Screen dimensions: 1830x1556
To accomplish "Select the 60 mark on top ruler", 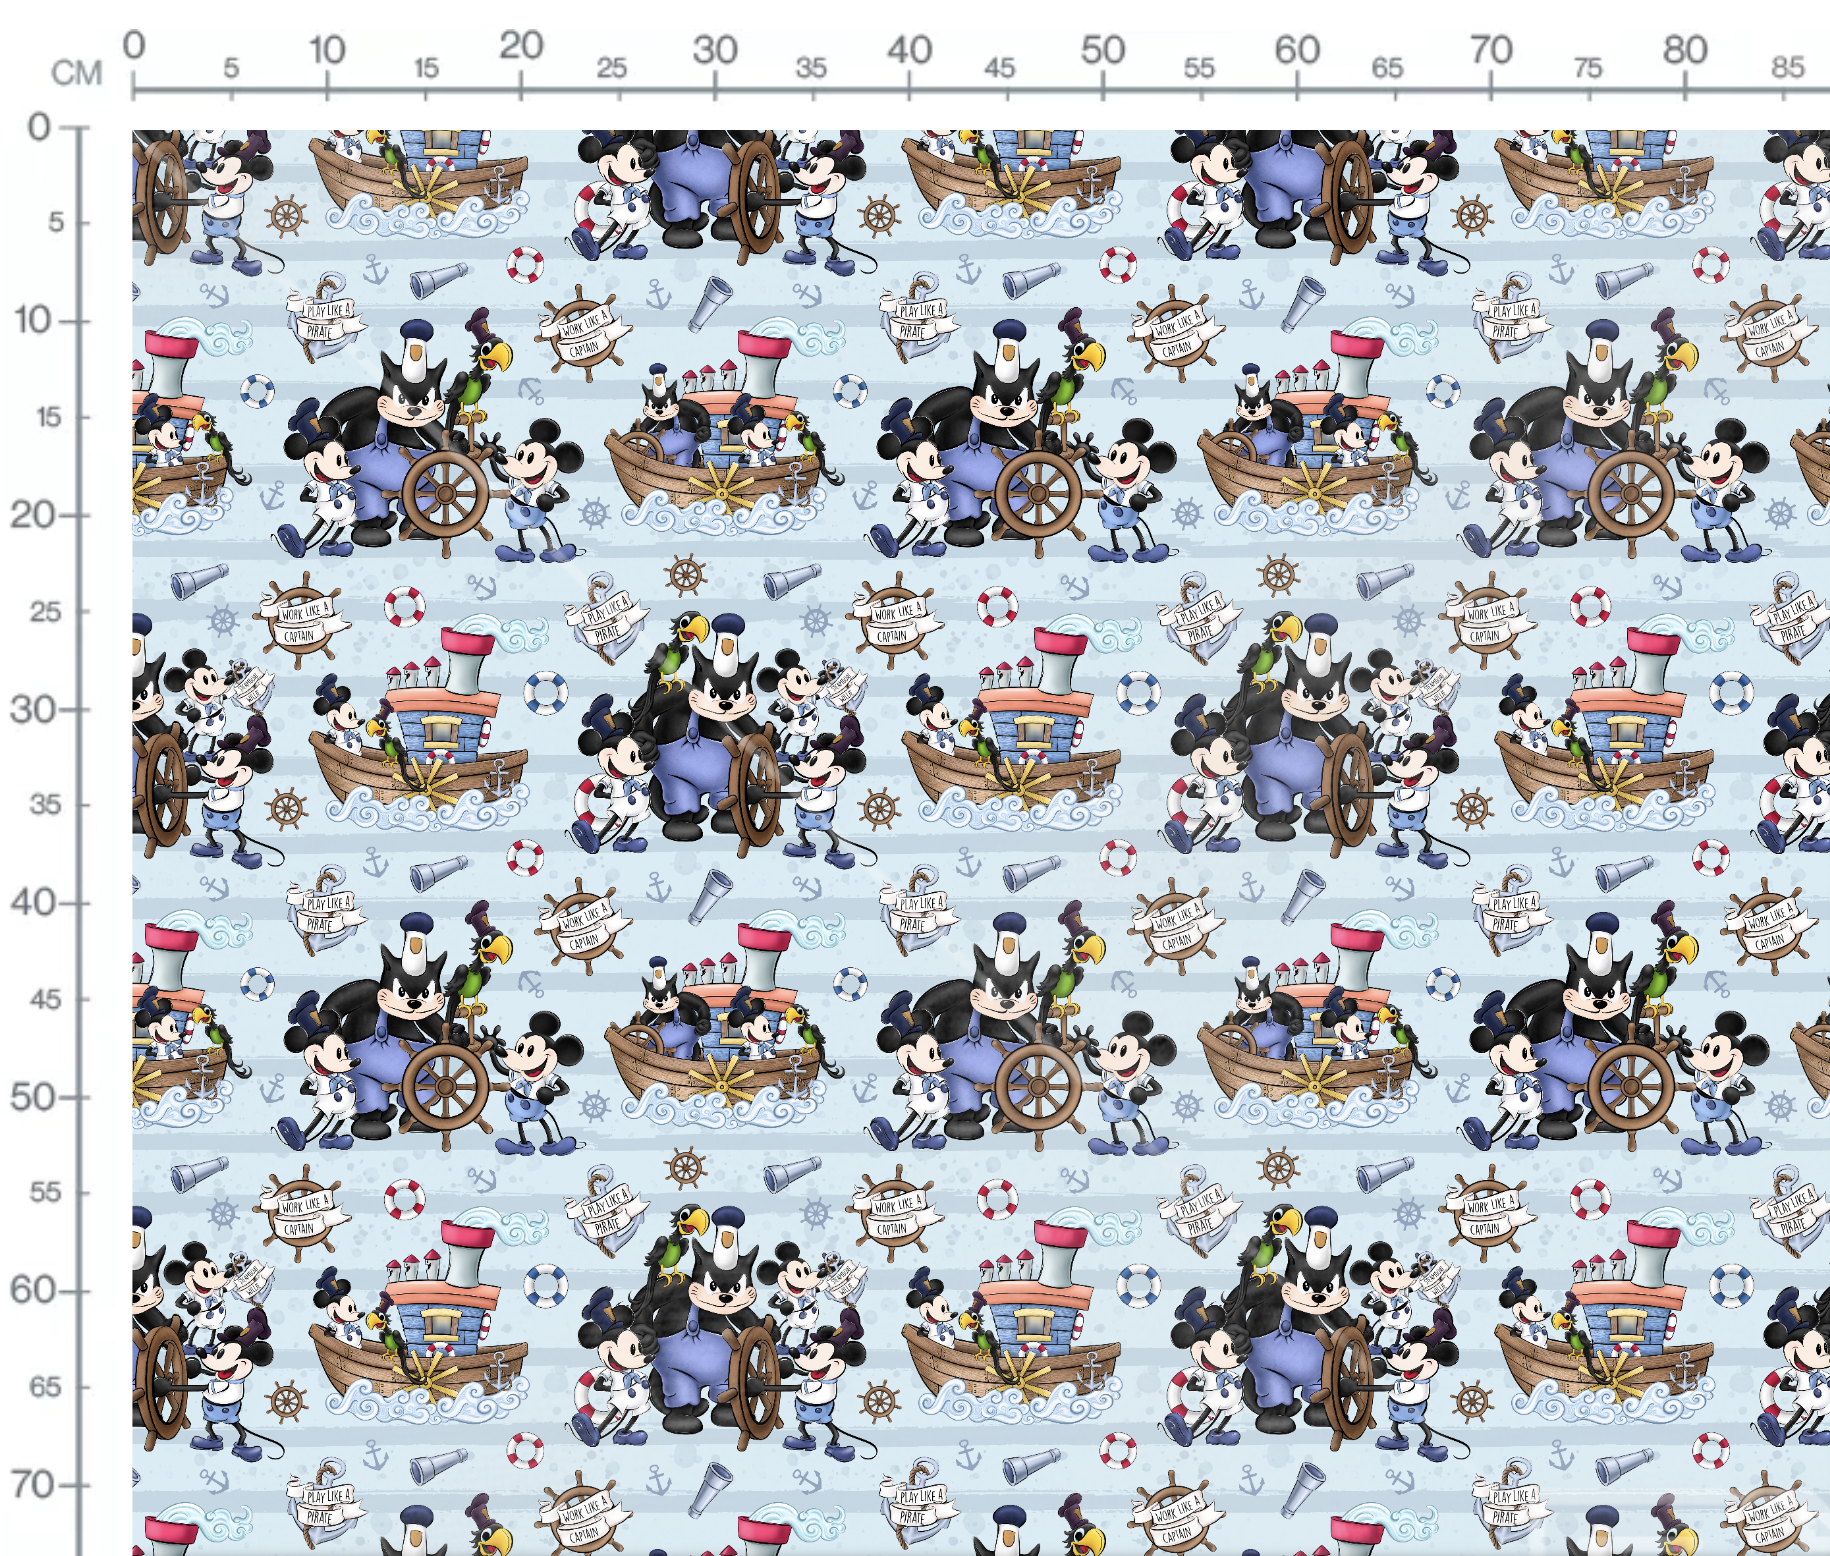I will (1297, 49).
